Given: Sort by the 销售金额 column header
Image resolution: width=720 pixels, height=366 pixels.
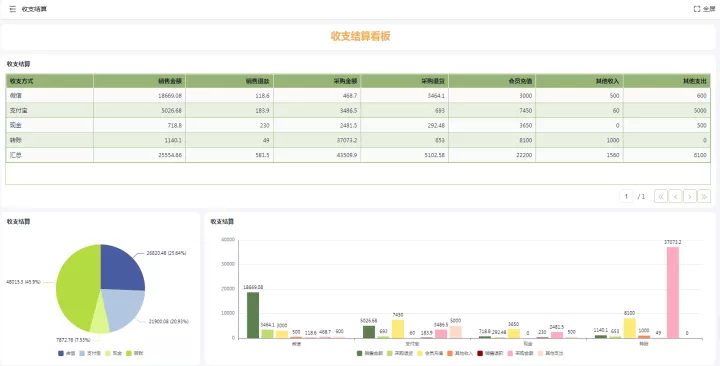Looking at the screenshot, I should click(140, 81).
